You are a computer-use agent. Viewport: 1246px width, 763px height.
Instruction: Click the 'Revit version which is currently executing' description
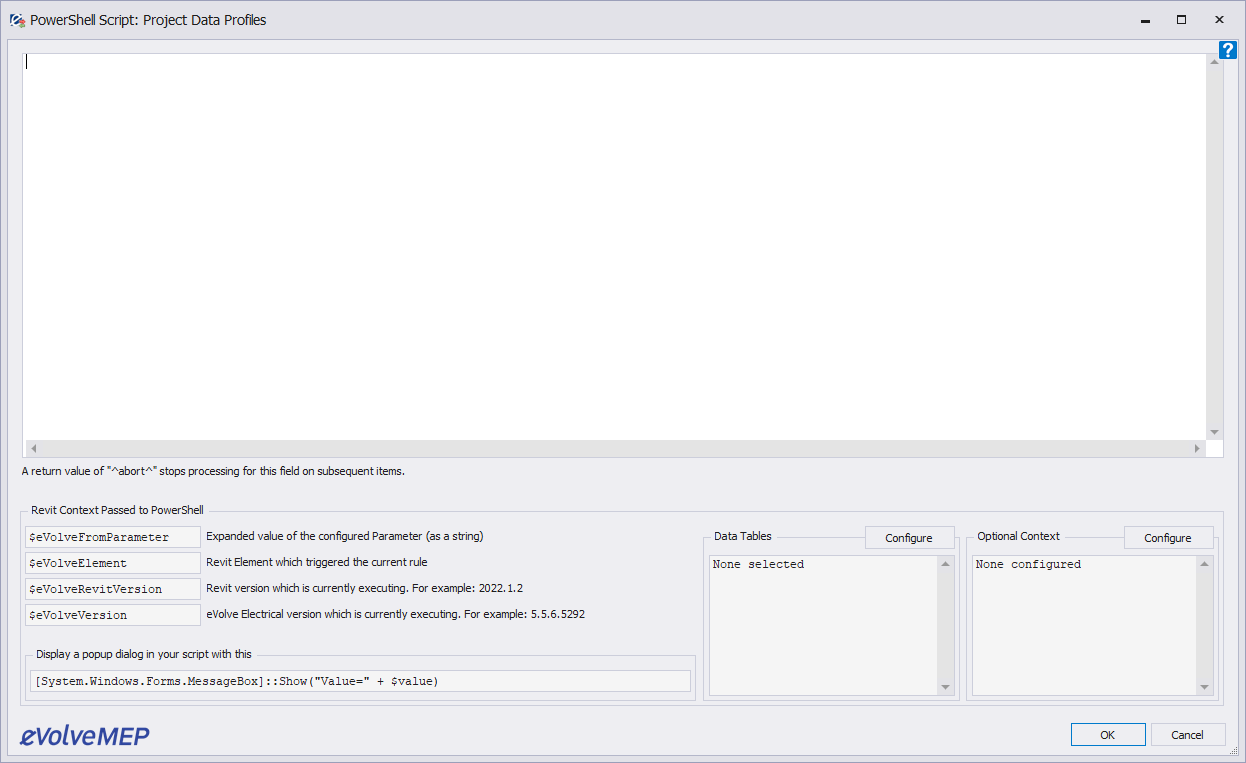pyautogui.click(x=365, y=588)
